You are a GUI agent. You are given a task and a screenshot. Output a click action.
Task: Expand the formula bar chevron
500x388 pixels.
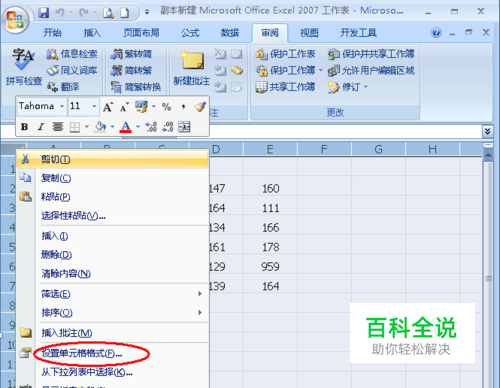487,131
